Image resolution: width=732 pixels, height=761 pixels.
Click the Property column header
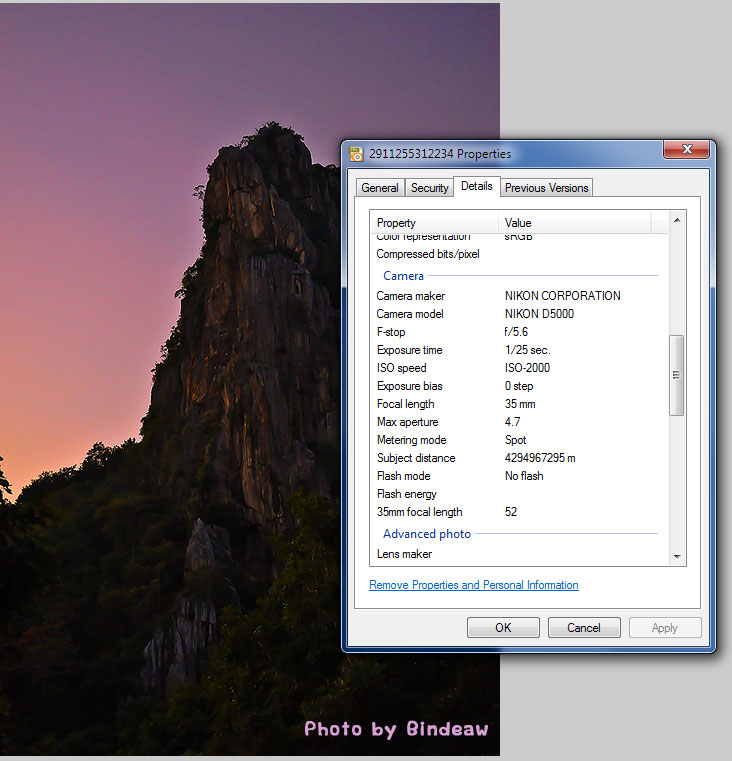pos(434,223)
